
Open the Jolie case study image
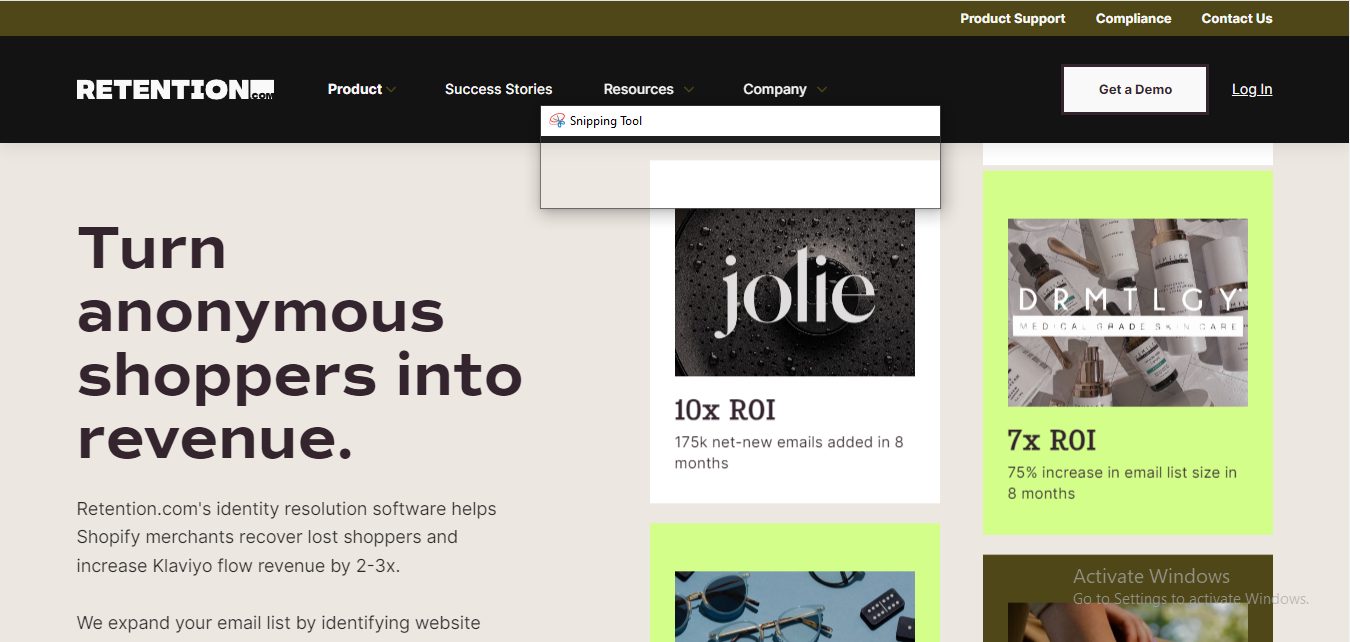tap(795, 292)
